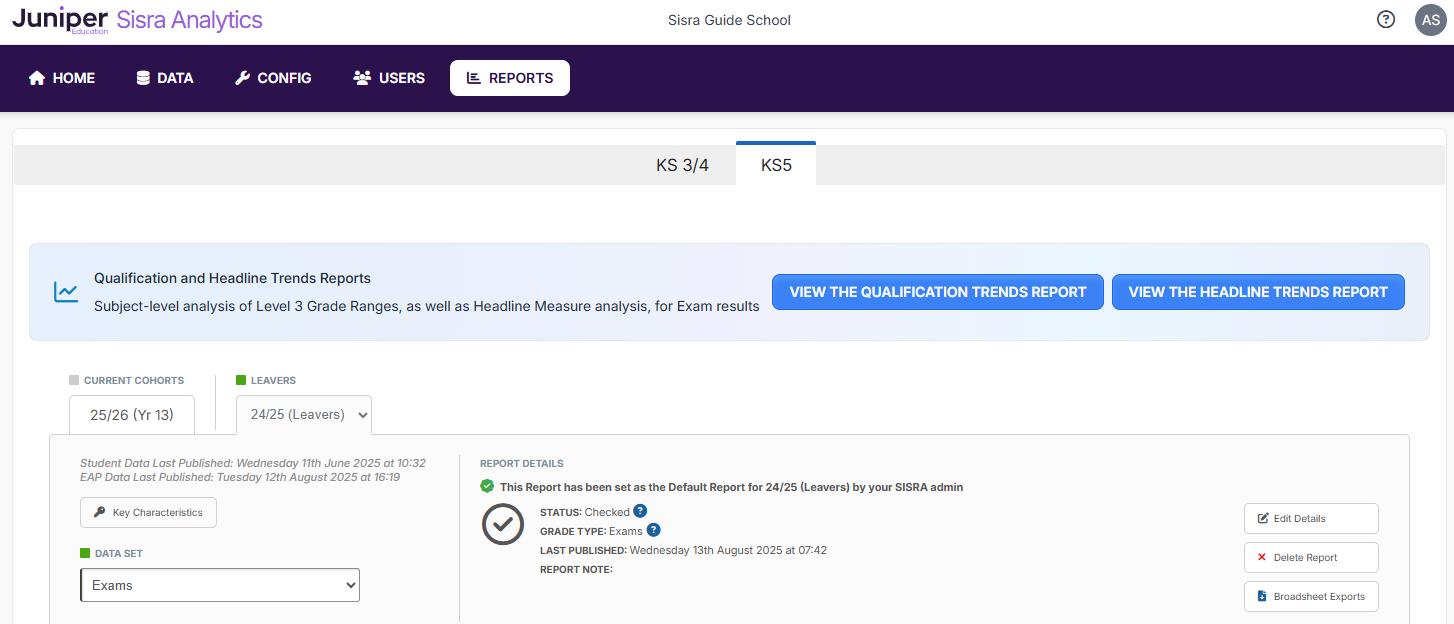
Task: View the Headline Trends Report
Action: pyautogui.click(x=1257, y=292)
